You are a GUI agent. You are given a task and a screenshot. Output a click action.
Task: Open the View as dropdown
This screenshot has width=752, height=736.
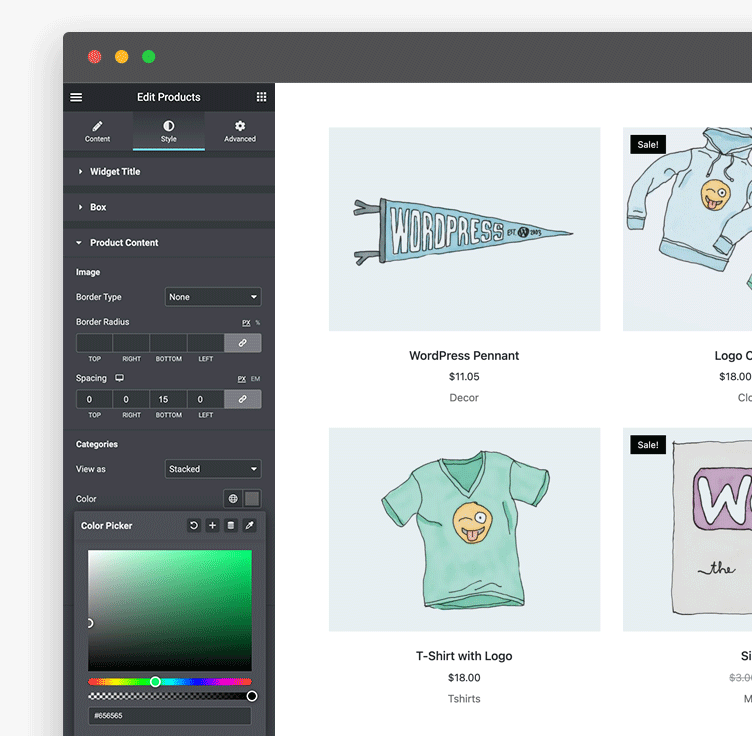(213, 469)
